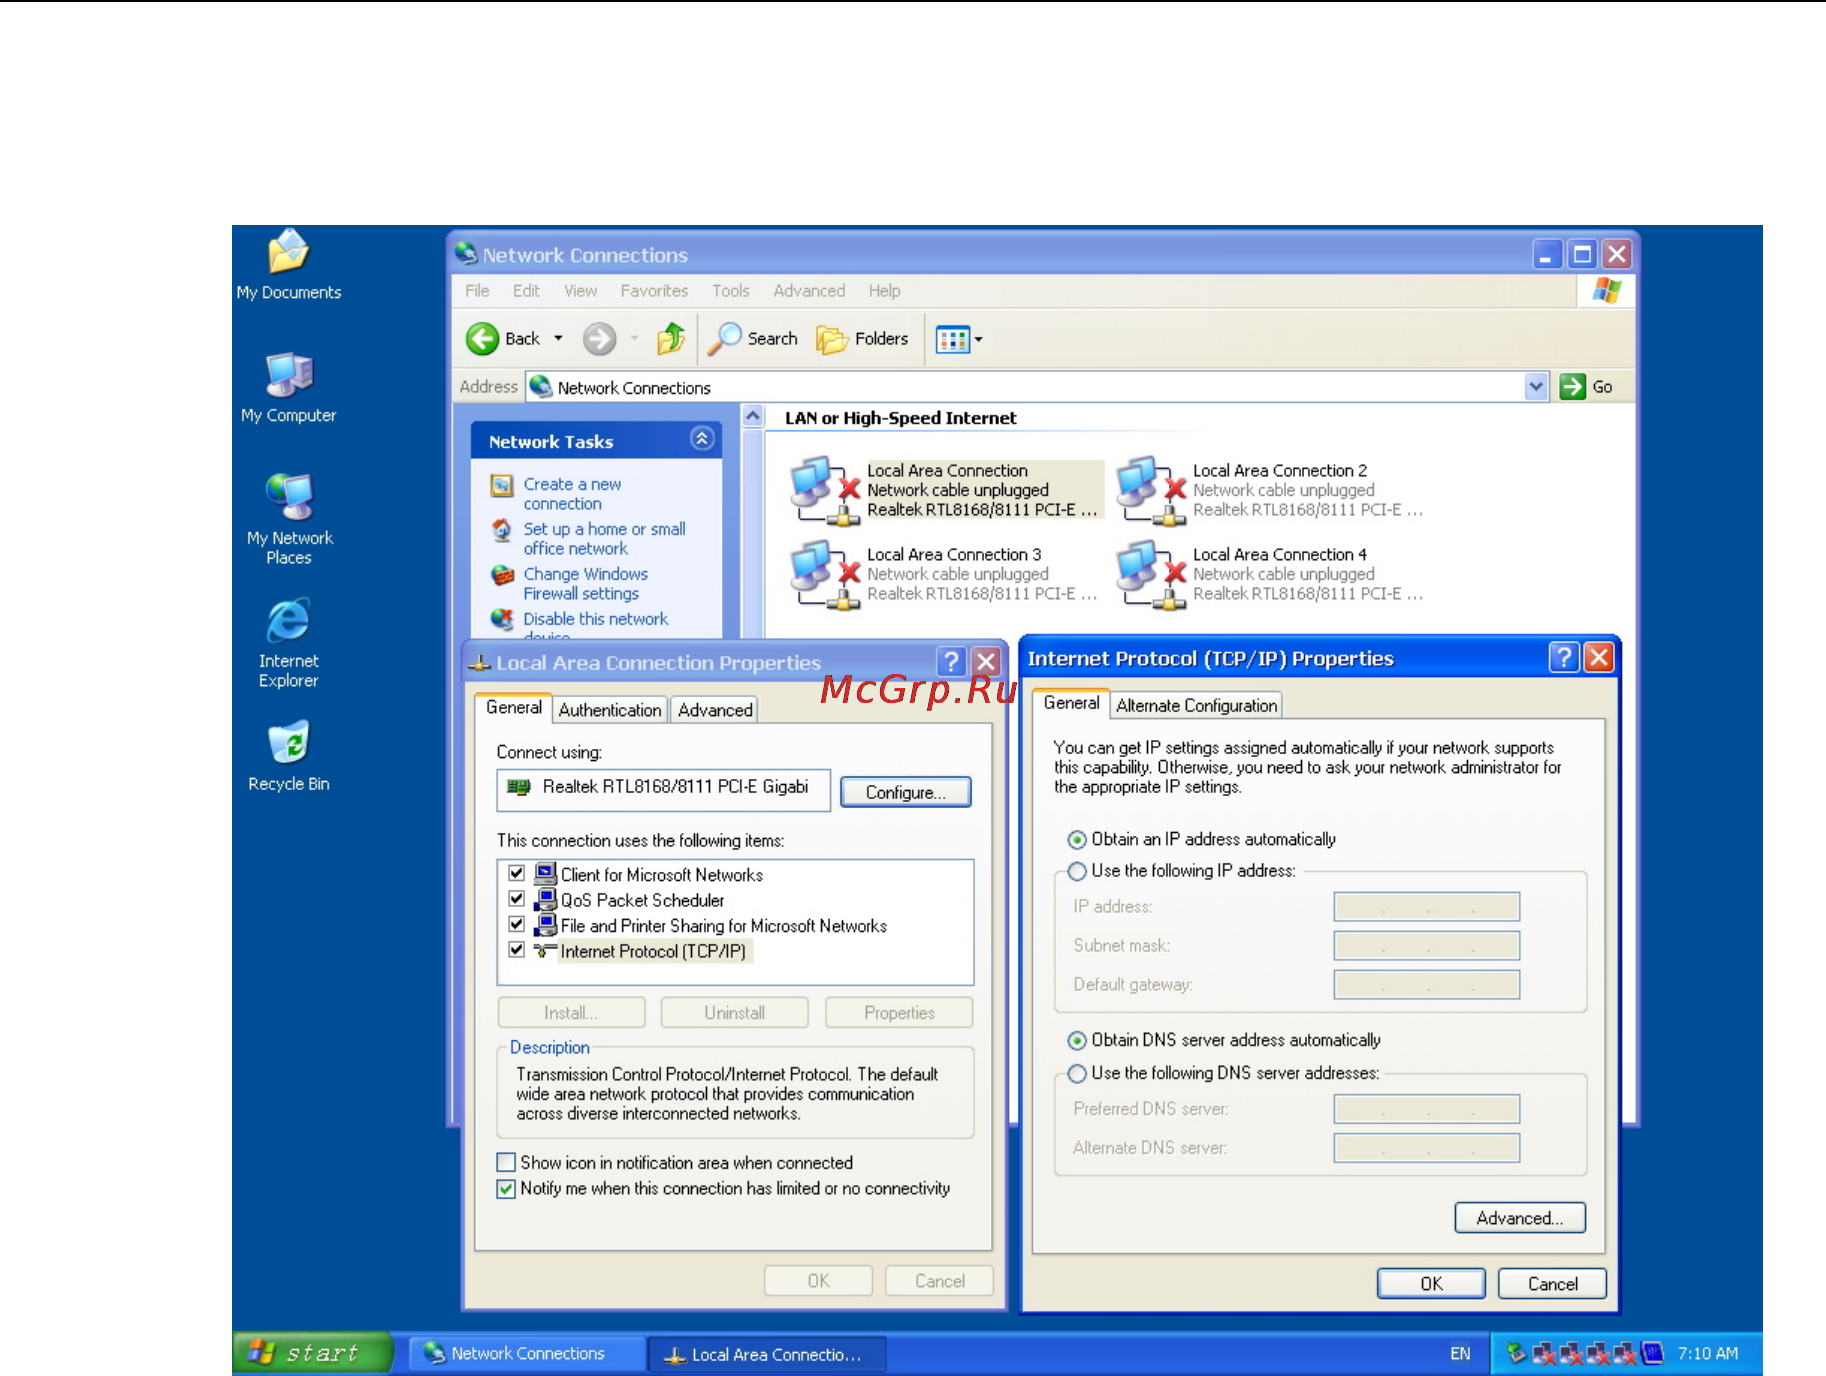Select Use the following IP address
The image size is (1826, 1376).
point(1077,871)
